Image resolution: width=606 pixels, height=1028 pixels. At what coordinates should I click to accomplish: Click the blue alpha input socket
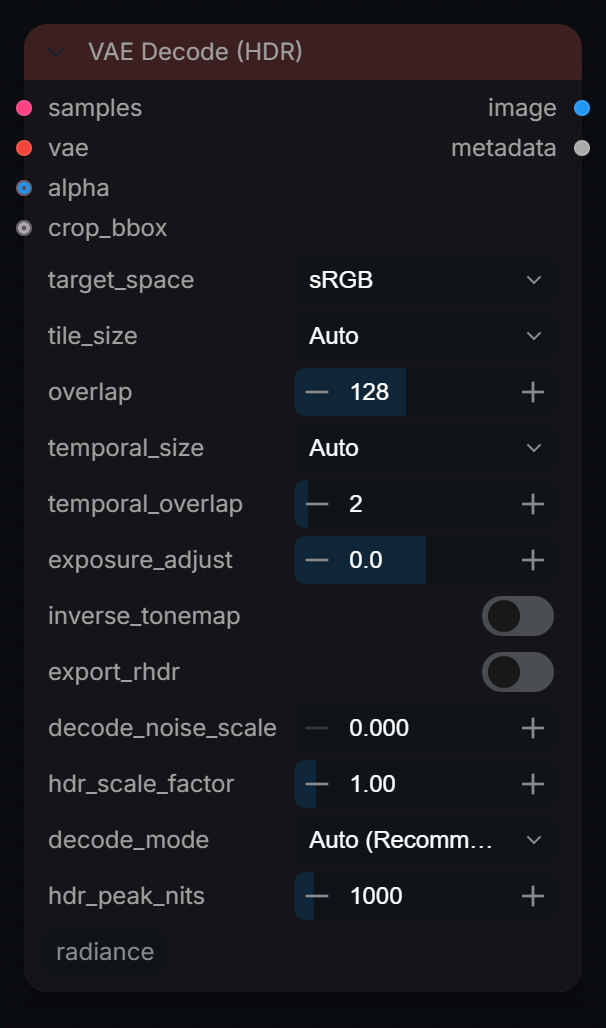pos(24,188)
